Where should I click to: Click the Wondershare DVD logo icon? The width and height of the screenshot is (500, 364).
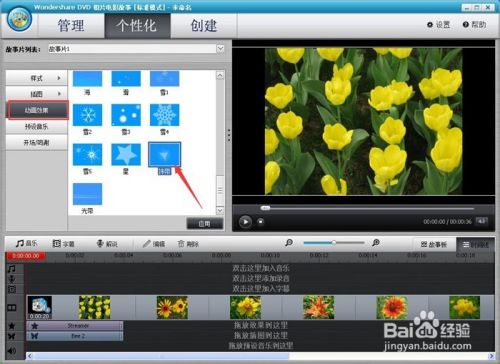pyautogui.click(x=20, y=20)
